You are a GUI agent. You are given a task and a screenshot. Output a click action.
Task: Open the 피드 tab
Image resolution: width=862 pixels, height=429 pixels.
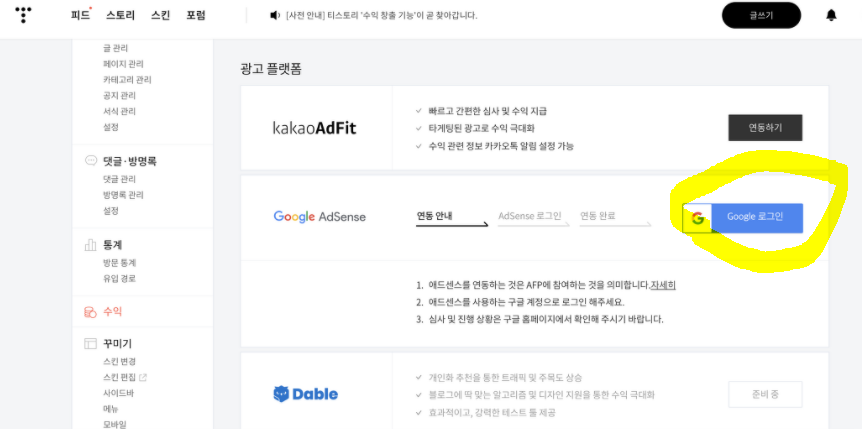tap(80, 15)
